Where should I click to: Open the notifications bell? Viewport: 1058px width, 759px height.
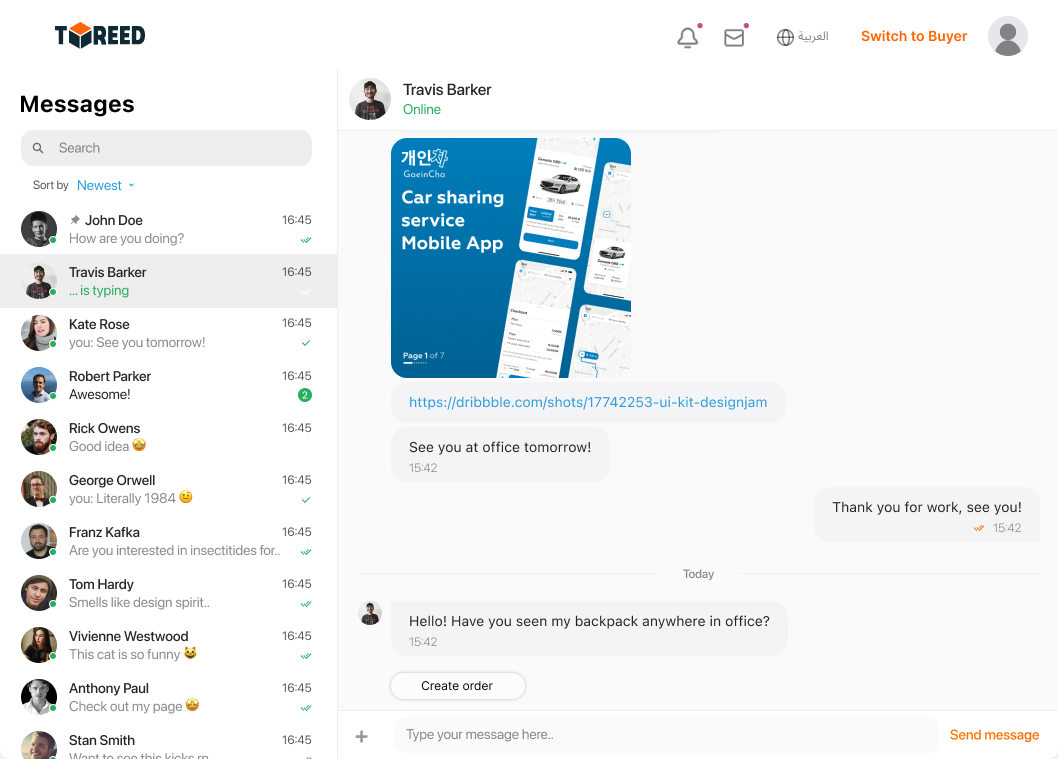(x=688, y=37)
